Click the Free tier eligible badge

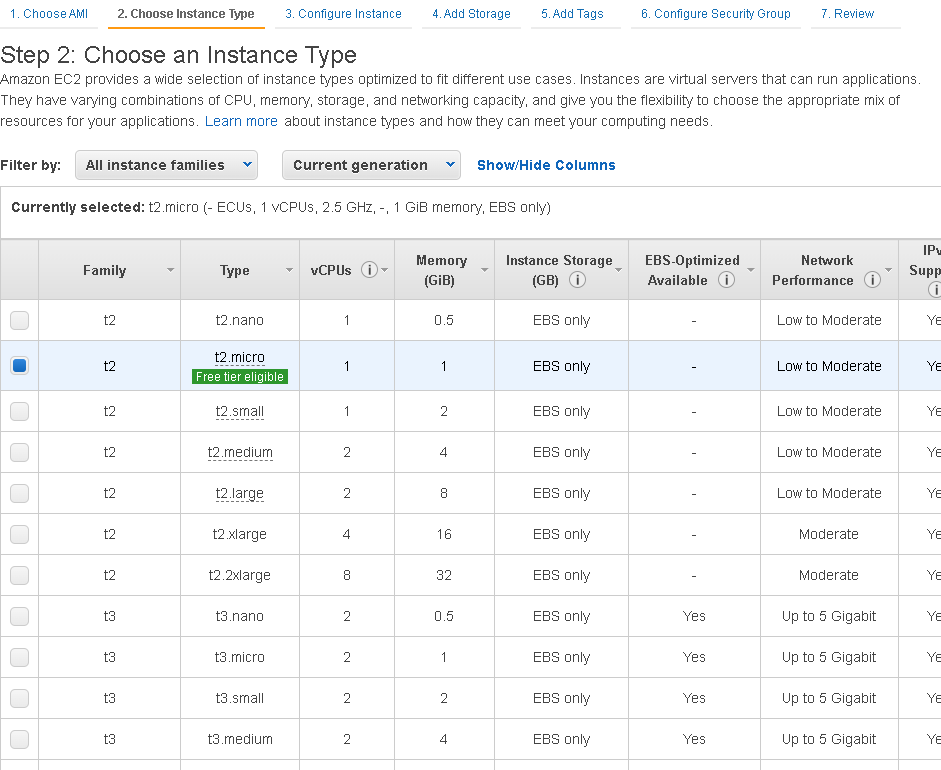(x=240, y=376)
